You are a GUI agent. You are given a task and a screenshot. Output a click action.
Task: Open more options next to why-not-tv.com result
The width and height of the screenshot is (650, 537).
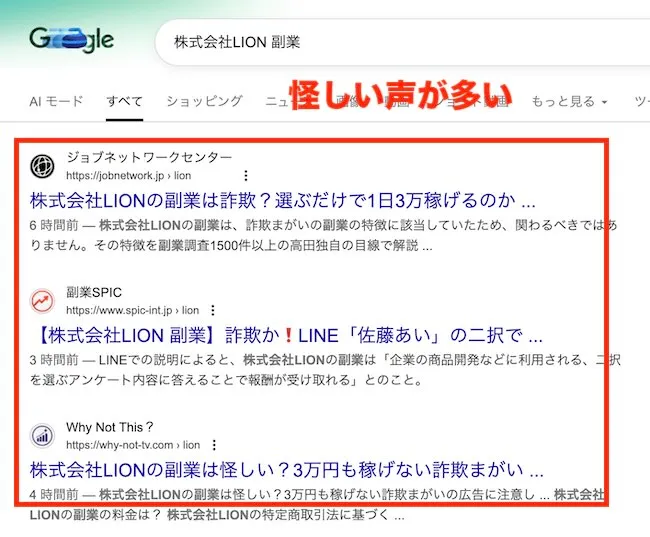click(214, 445)
